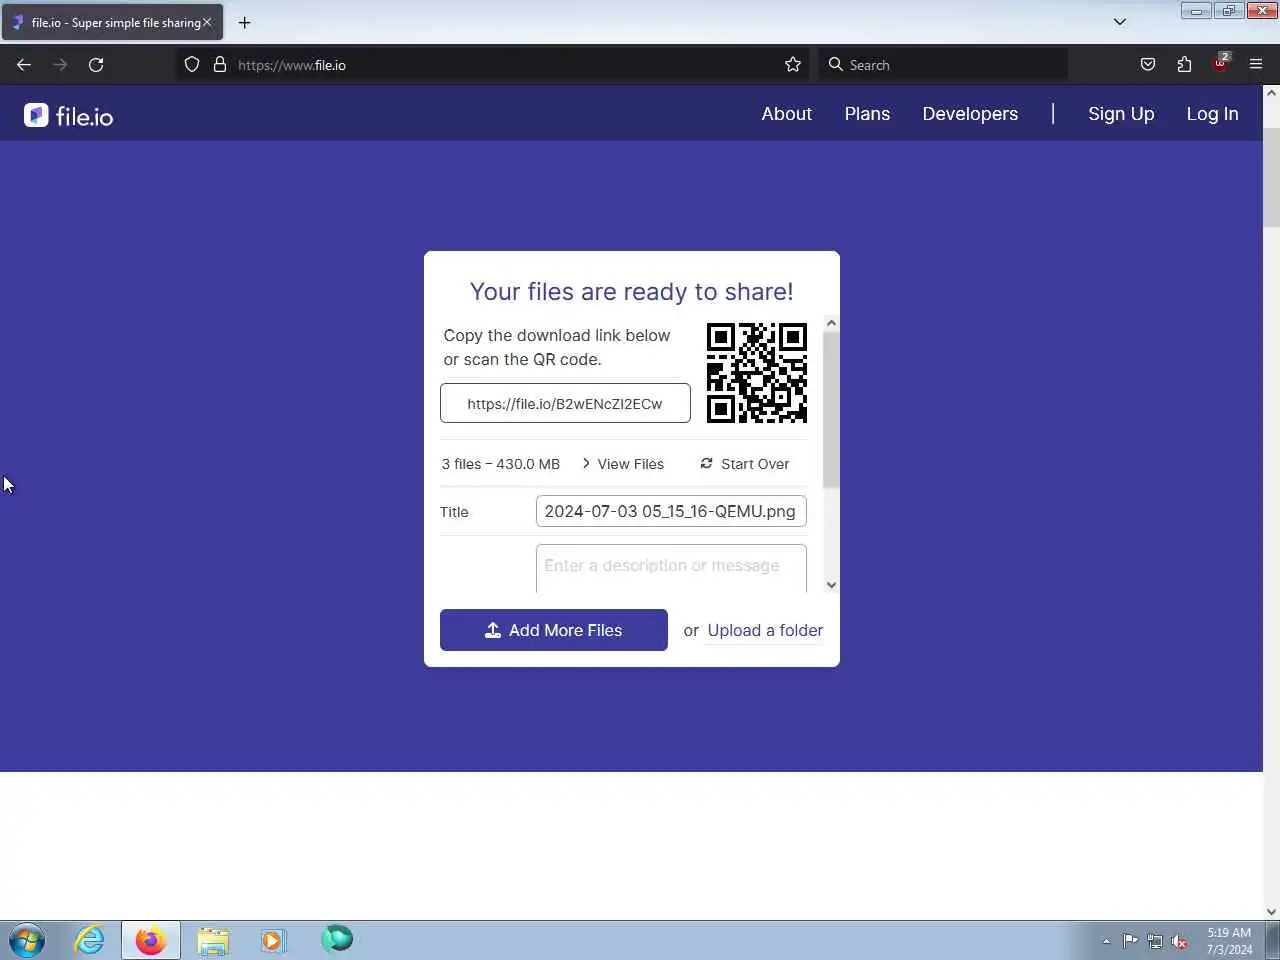The width and height of the screenshot is (1280, 960).
Task: Go back with the browser back arrow
Action: click(x=24, y=65)
